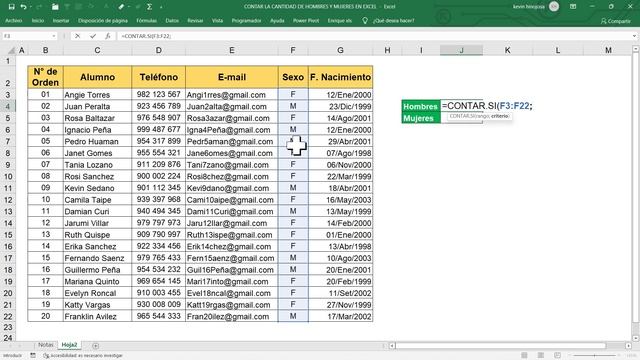Image resolution: width=640 pixels, height=360 pixels.
Task: Open the folder icon in the quick access toolbar
Action: click(55, 7)
